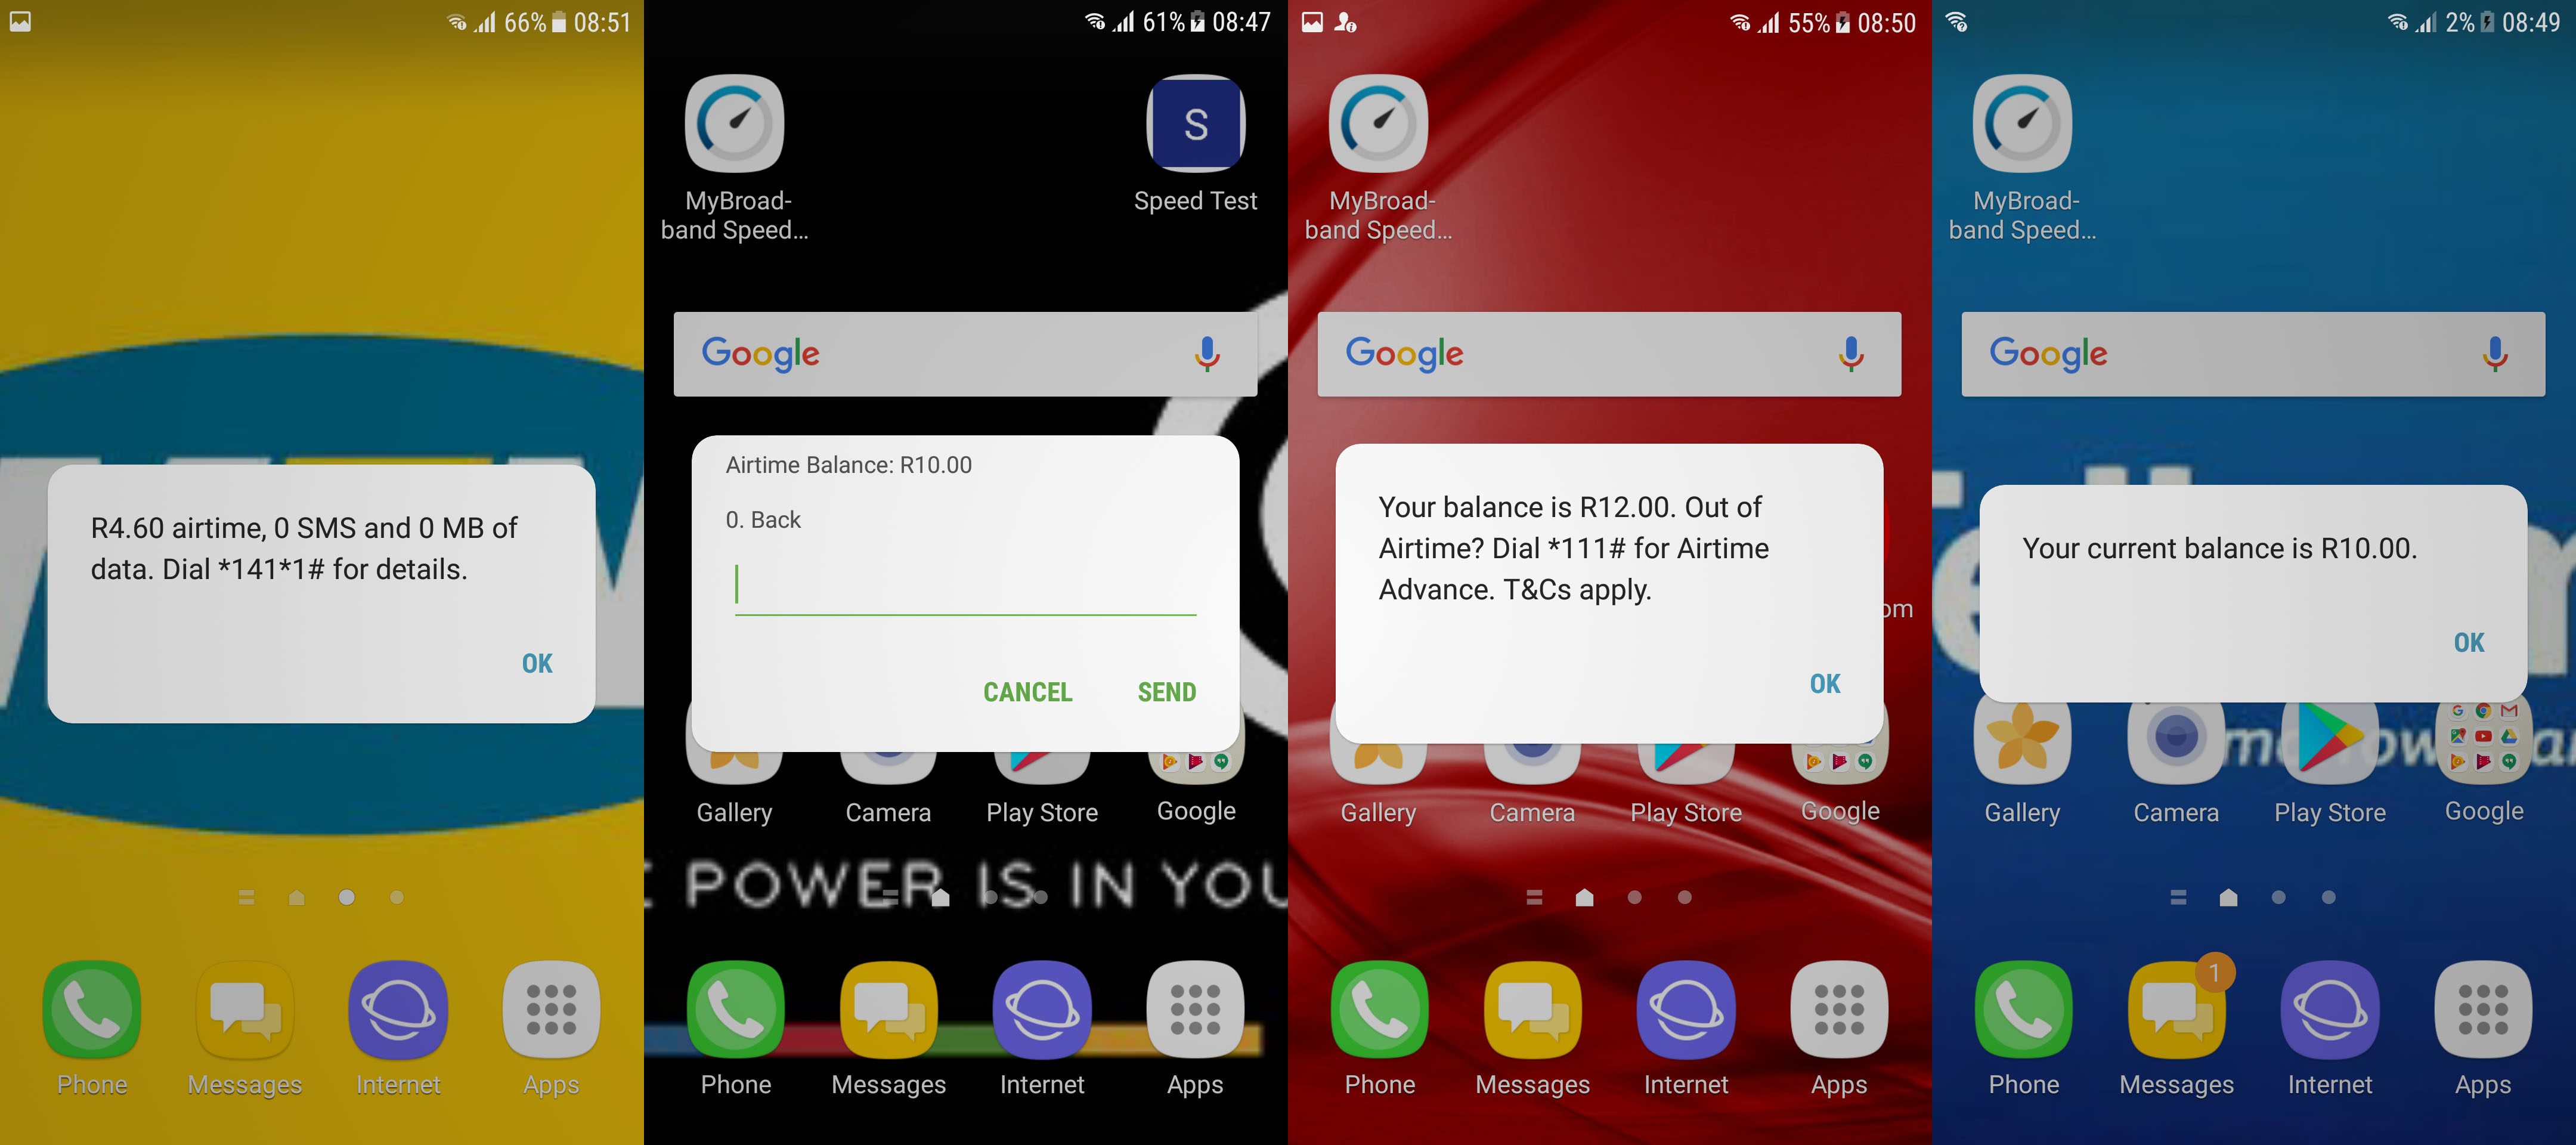Select back option in USSD menu
This screenshot has height=1145, width=2576.
(x=762, y=521)
